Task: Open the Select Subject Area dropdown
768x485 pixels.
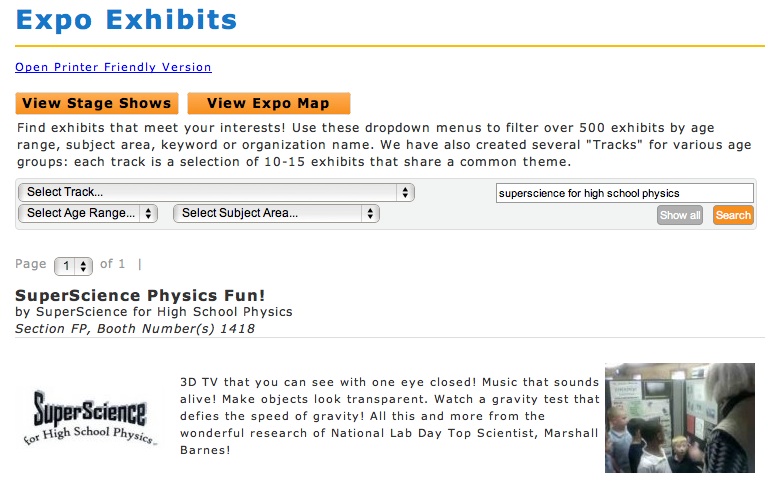Action: [276, 213]
